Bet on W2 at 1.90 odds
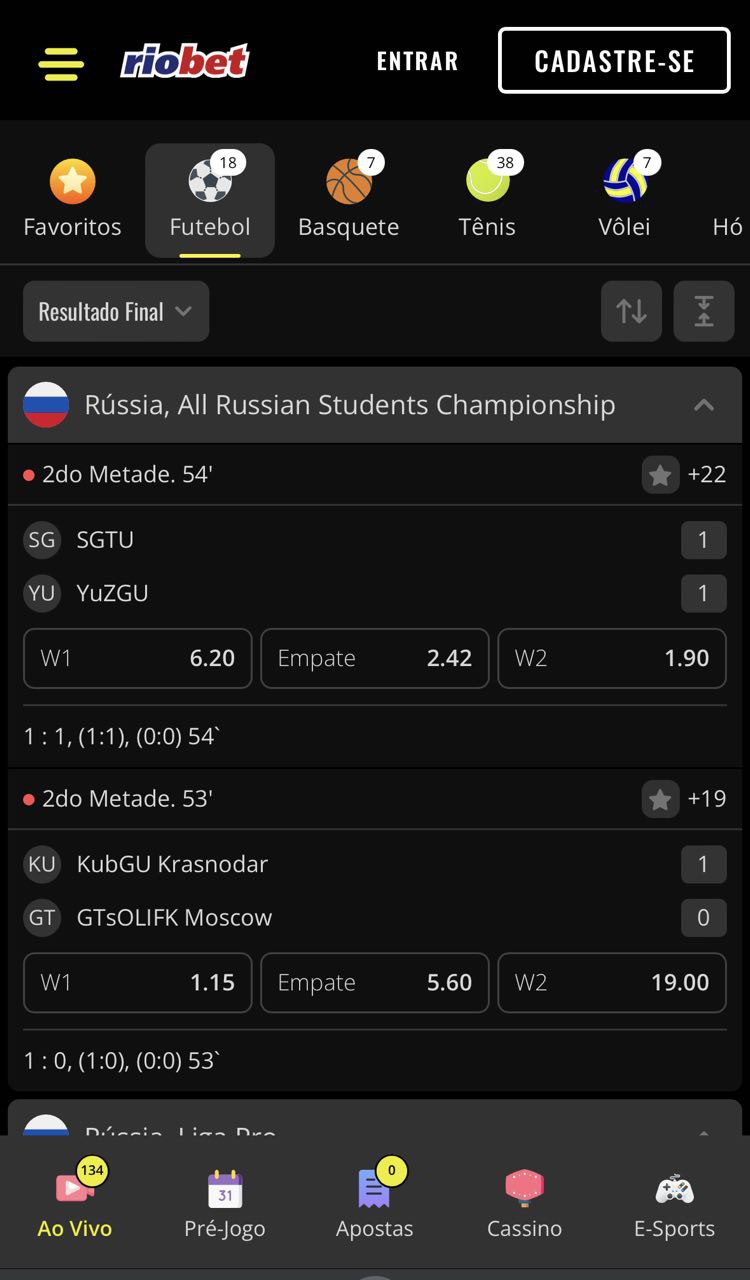 coord(612,658)
